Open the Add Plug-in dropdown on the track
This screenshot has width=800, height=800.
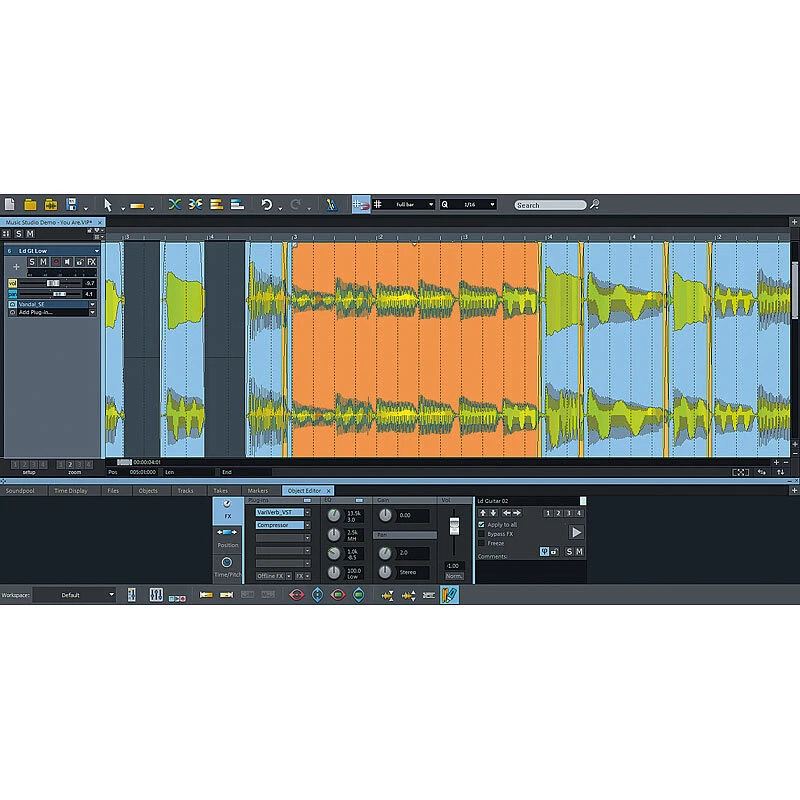coord(91,312)
